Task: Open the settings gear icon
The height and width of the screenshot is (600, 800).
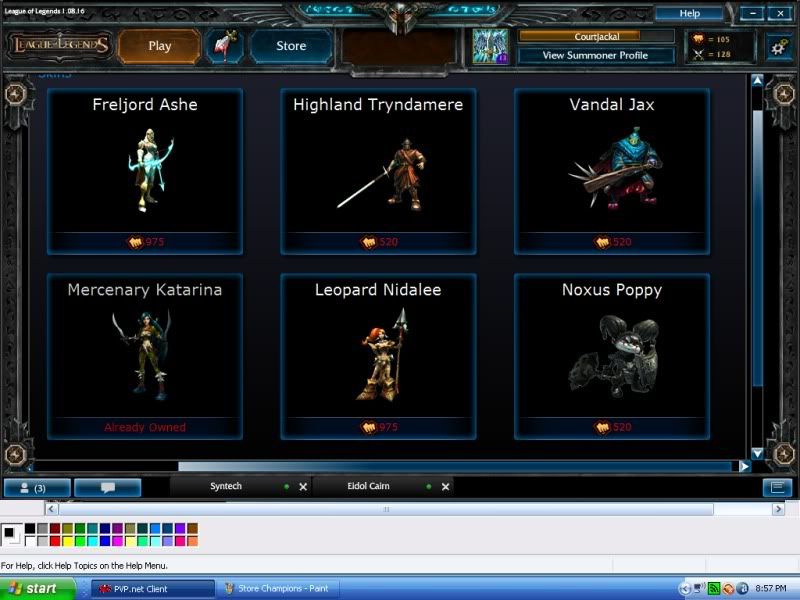Action: point(777,46)
